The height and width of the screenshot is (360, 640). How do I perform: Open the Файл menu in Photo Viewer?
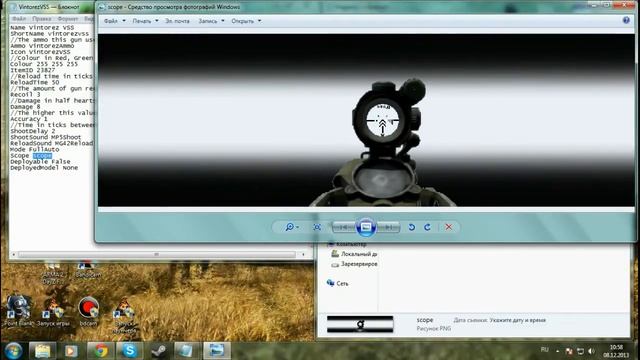(x=114, y=21)
